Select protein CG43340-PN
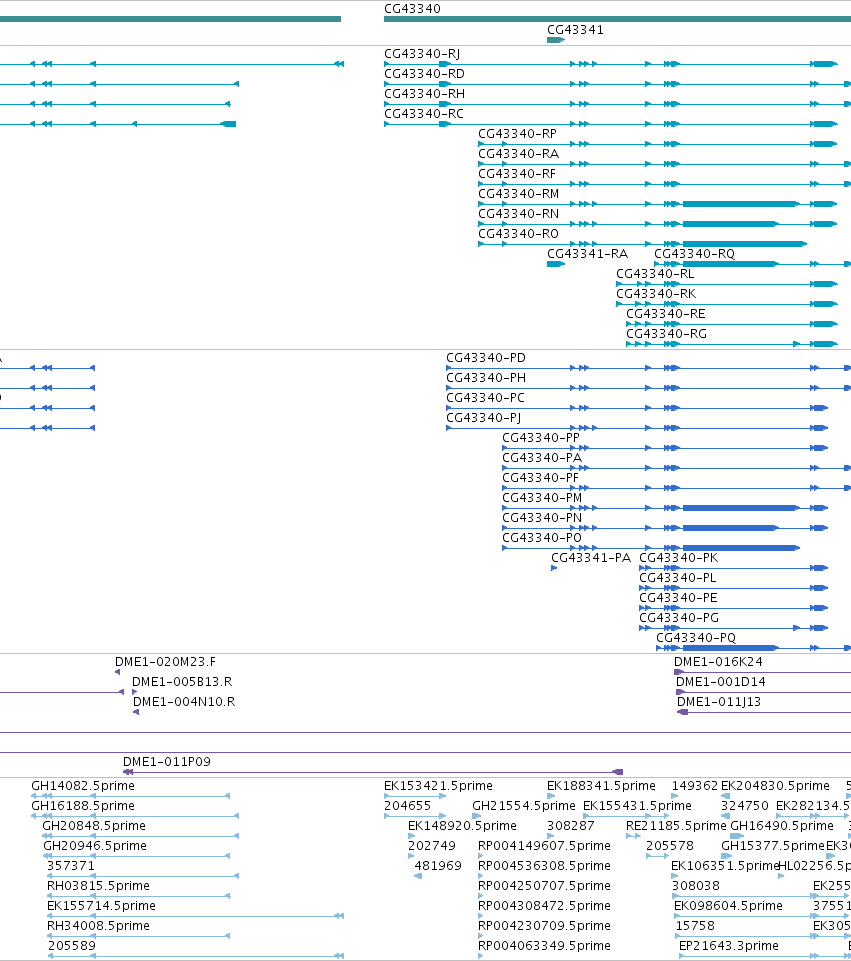 542,518
